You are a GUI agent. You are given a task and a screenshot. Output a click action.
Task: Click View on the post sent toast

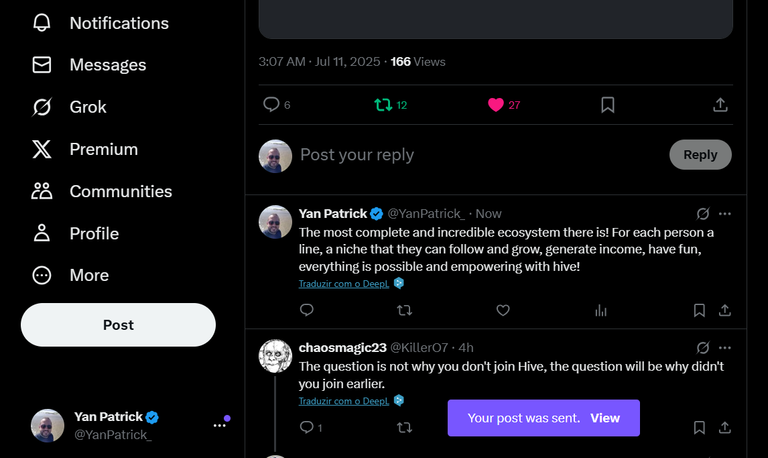point(605,418)
